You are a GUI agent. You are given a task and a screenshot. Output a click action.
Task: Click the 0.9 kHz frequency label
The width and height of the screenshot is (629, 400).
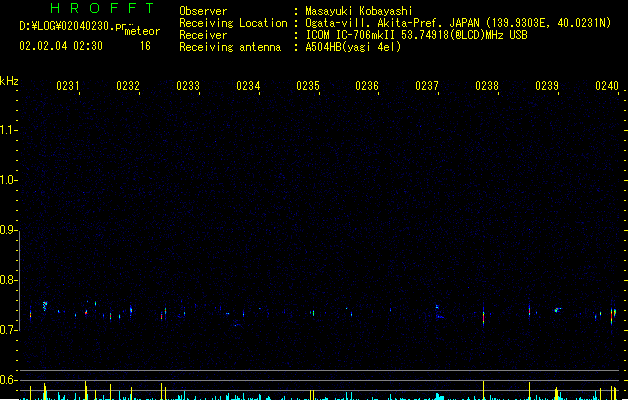(7, 230)
